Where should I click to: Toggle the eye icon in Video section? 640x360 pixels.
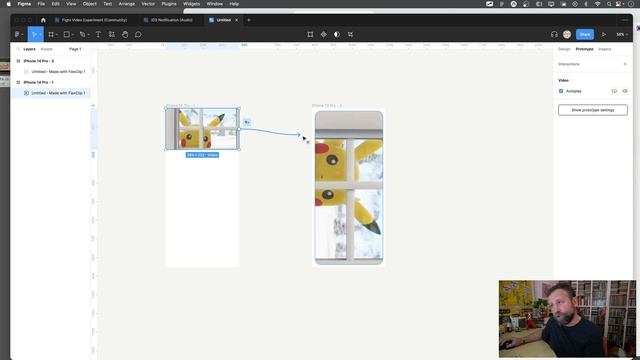click(x=625, y=91)
